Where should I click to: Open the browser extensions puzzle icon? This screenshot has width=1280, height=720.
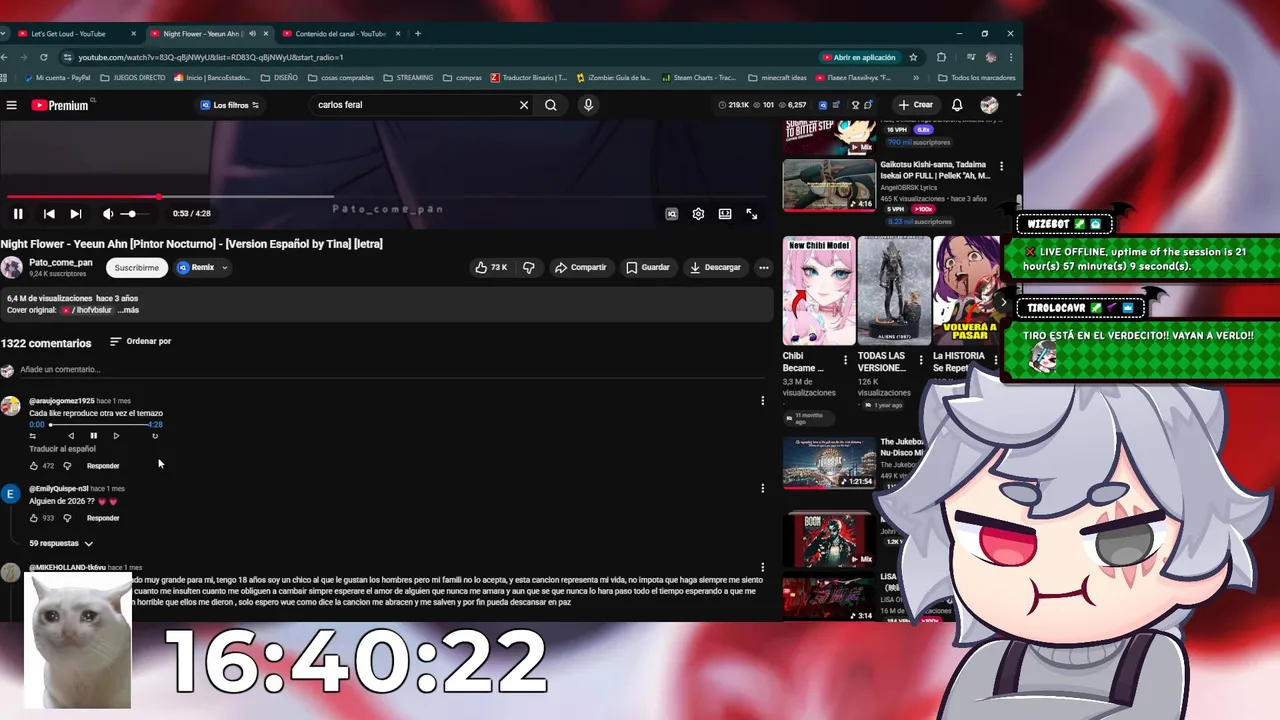941,57
